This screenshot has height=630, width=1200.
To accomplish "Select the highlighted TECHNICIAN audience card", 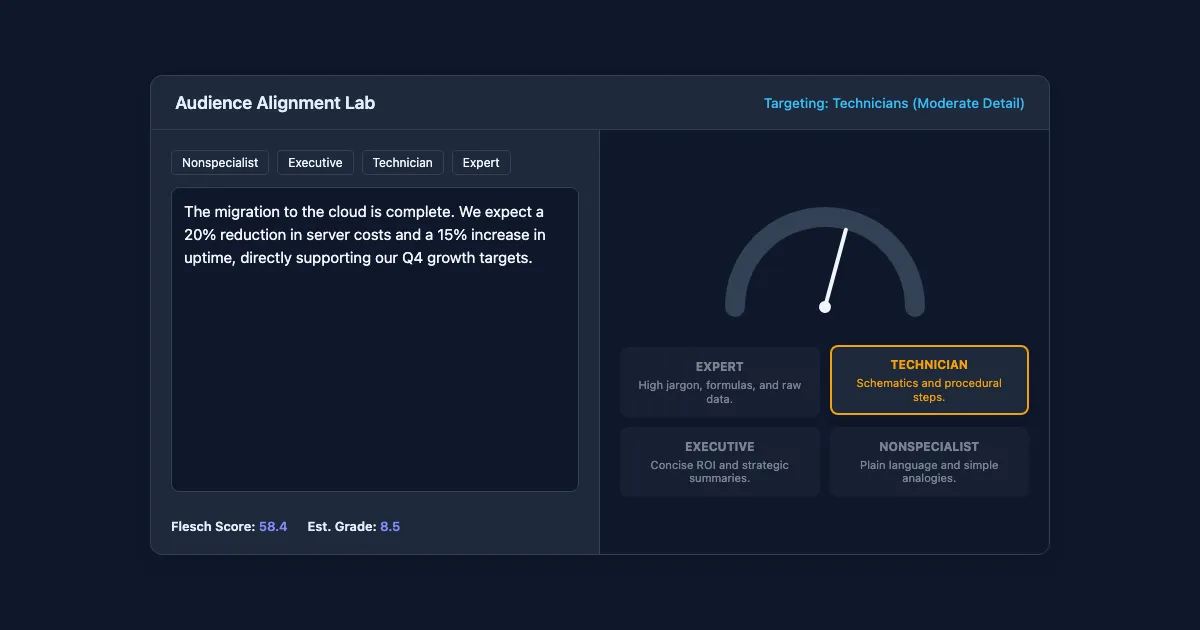I will 929,380.
